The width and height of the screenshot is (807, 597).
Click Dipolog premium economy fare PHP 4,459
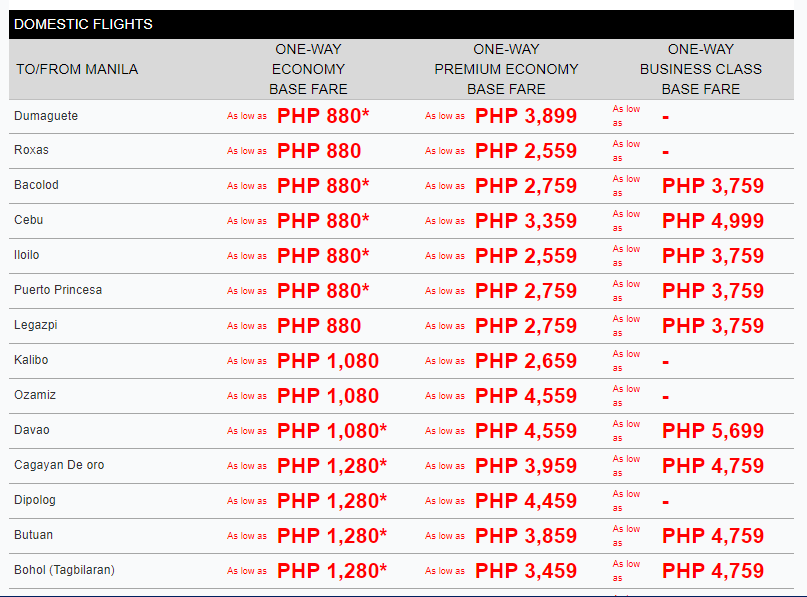click(525, 501)
